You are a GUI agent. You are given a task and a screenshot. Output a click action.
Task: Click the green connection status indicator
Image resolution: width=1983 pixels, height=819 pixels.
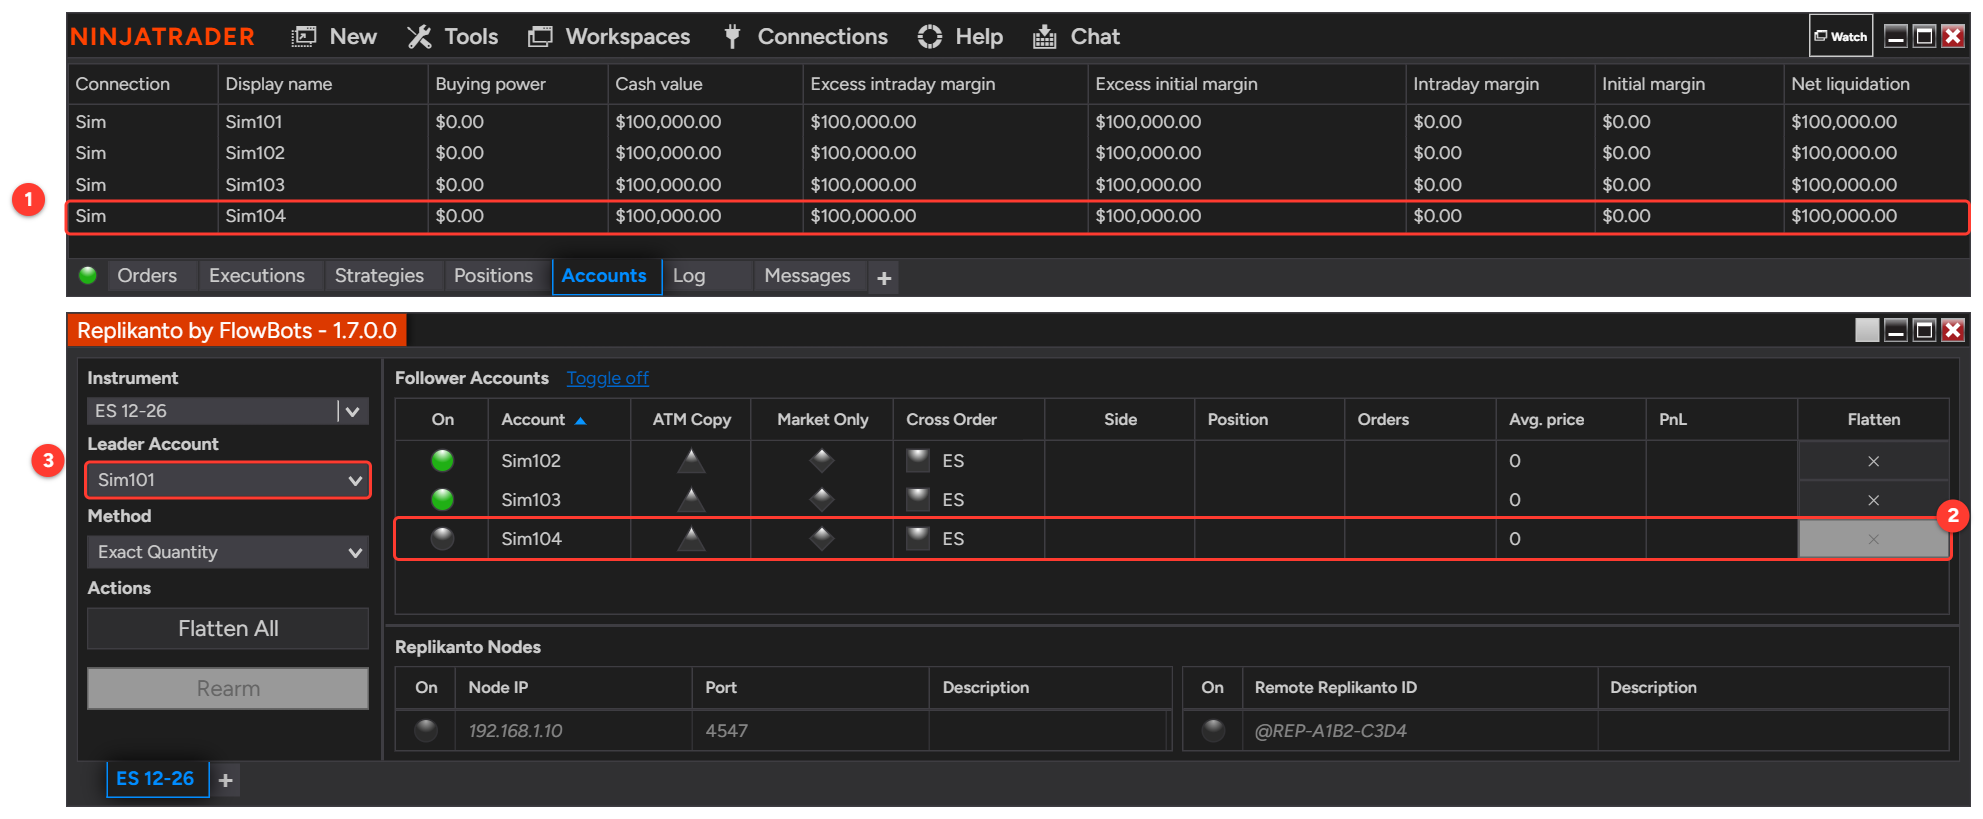88,275
